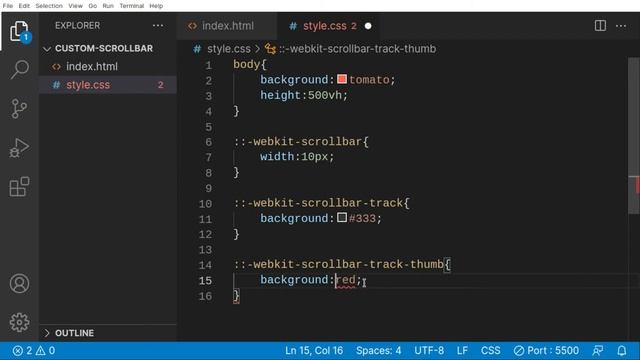Click the feedback icon in status bar

[598, 351]
